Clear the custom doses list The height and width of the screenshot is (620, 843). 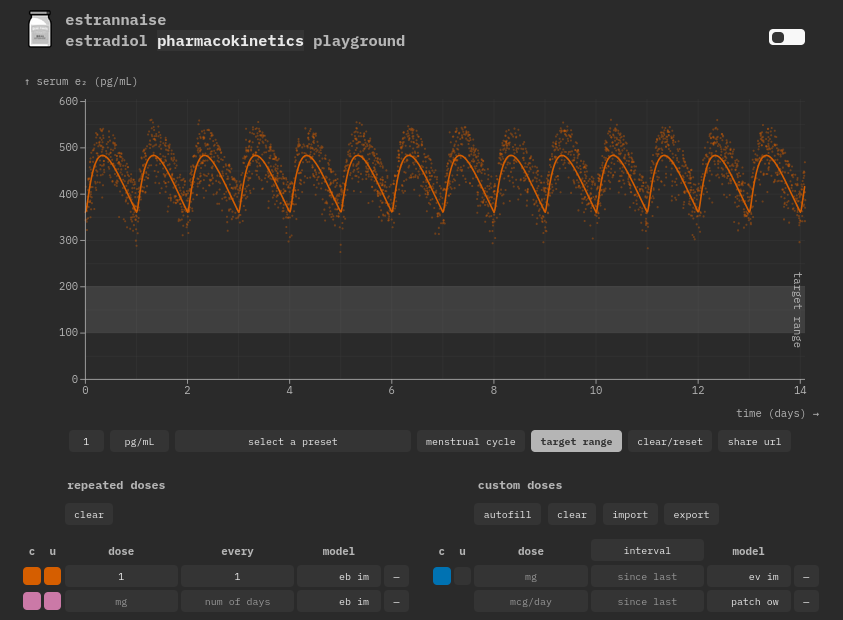tap(572, 515)
